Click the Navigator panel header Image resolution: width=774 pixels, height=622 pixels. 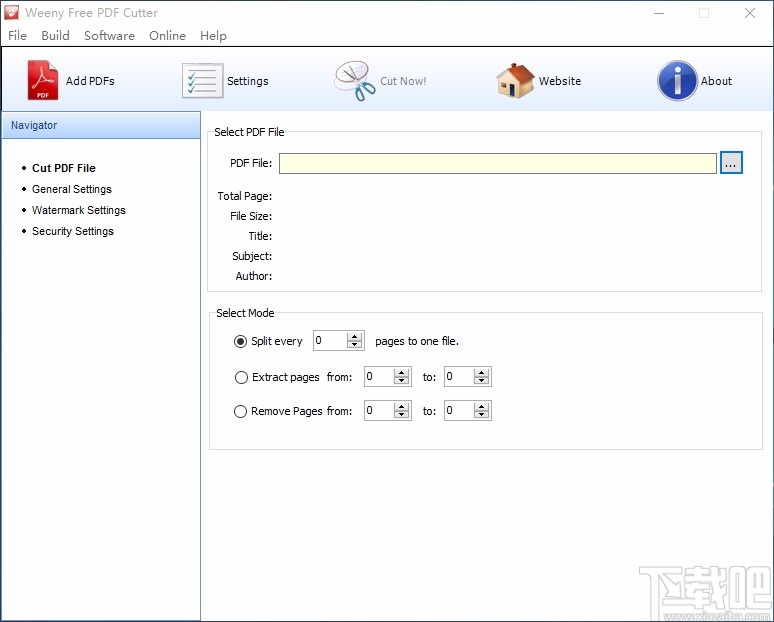tap(101, 125)
